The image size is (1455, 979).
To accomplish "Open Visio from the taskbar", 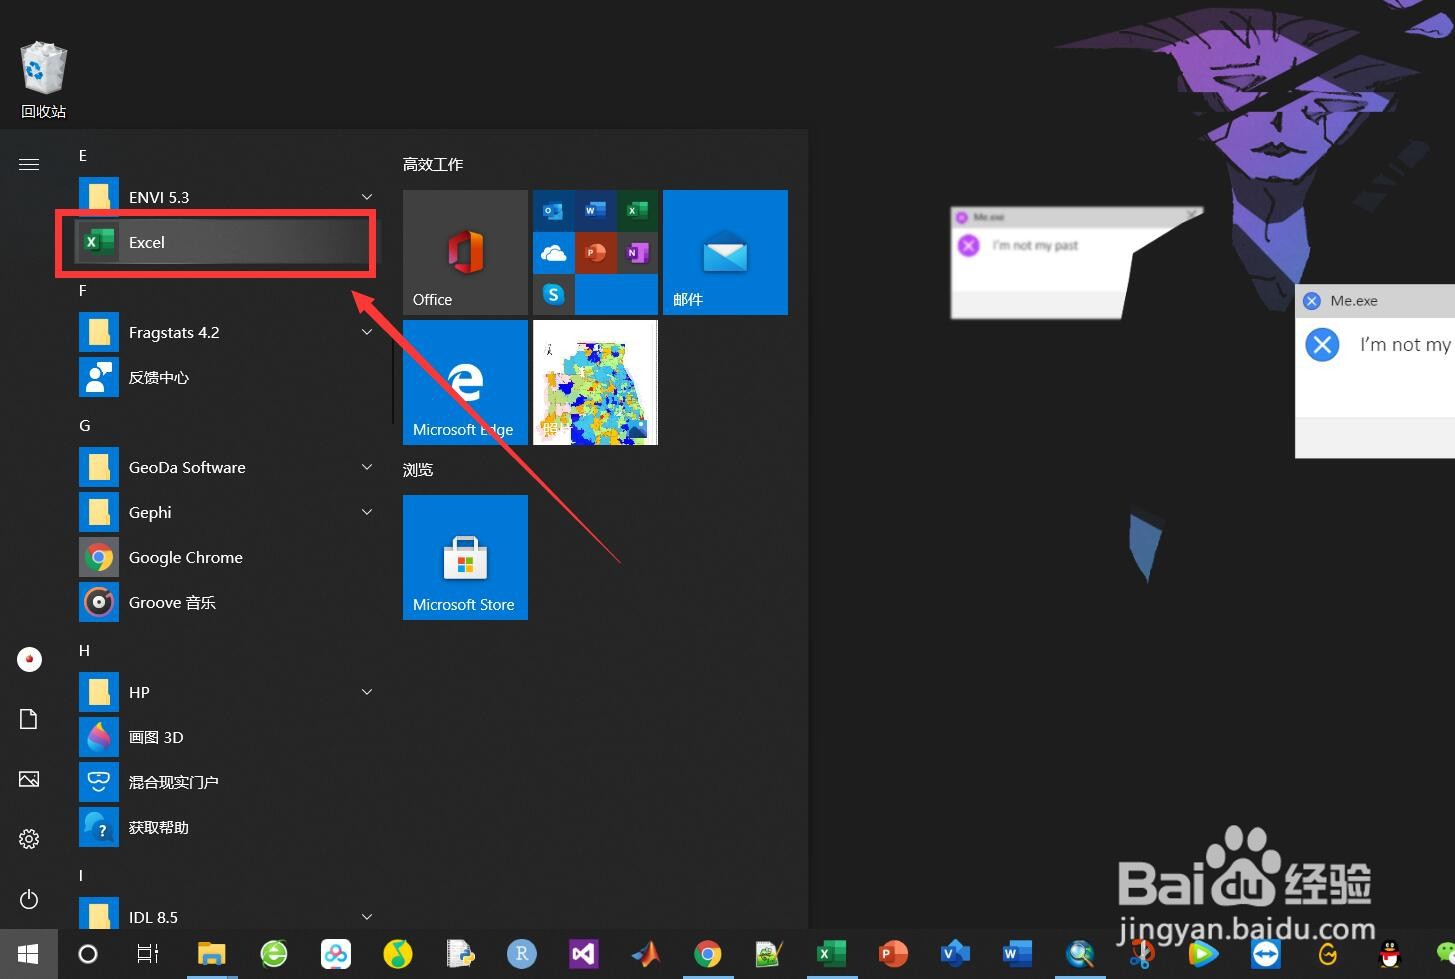I will click(956, 954).
